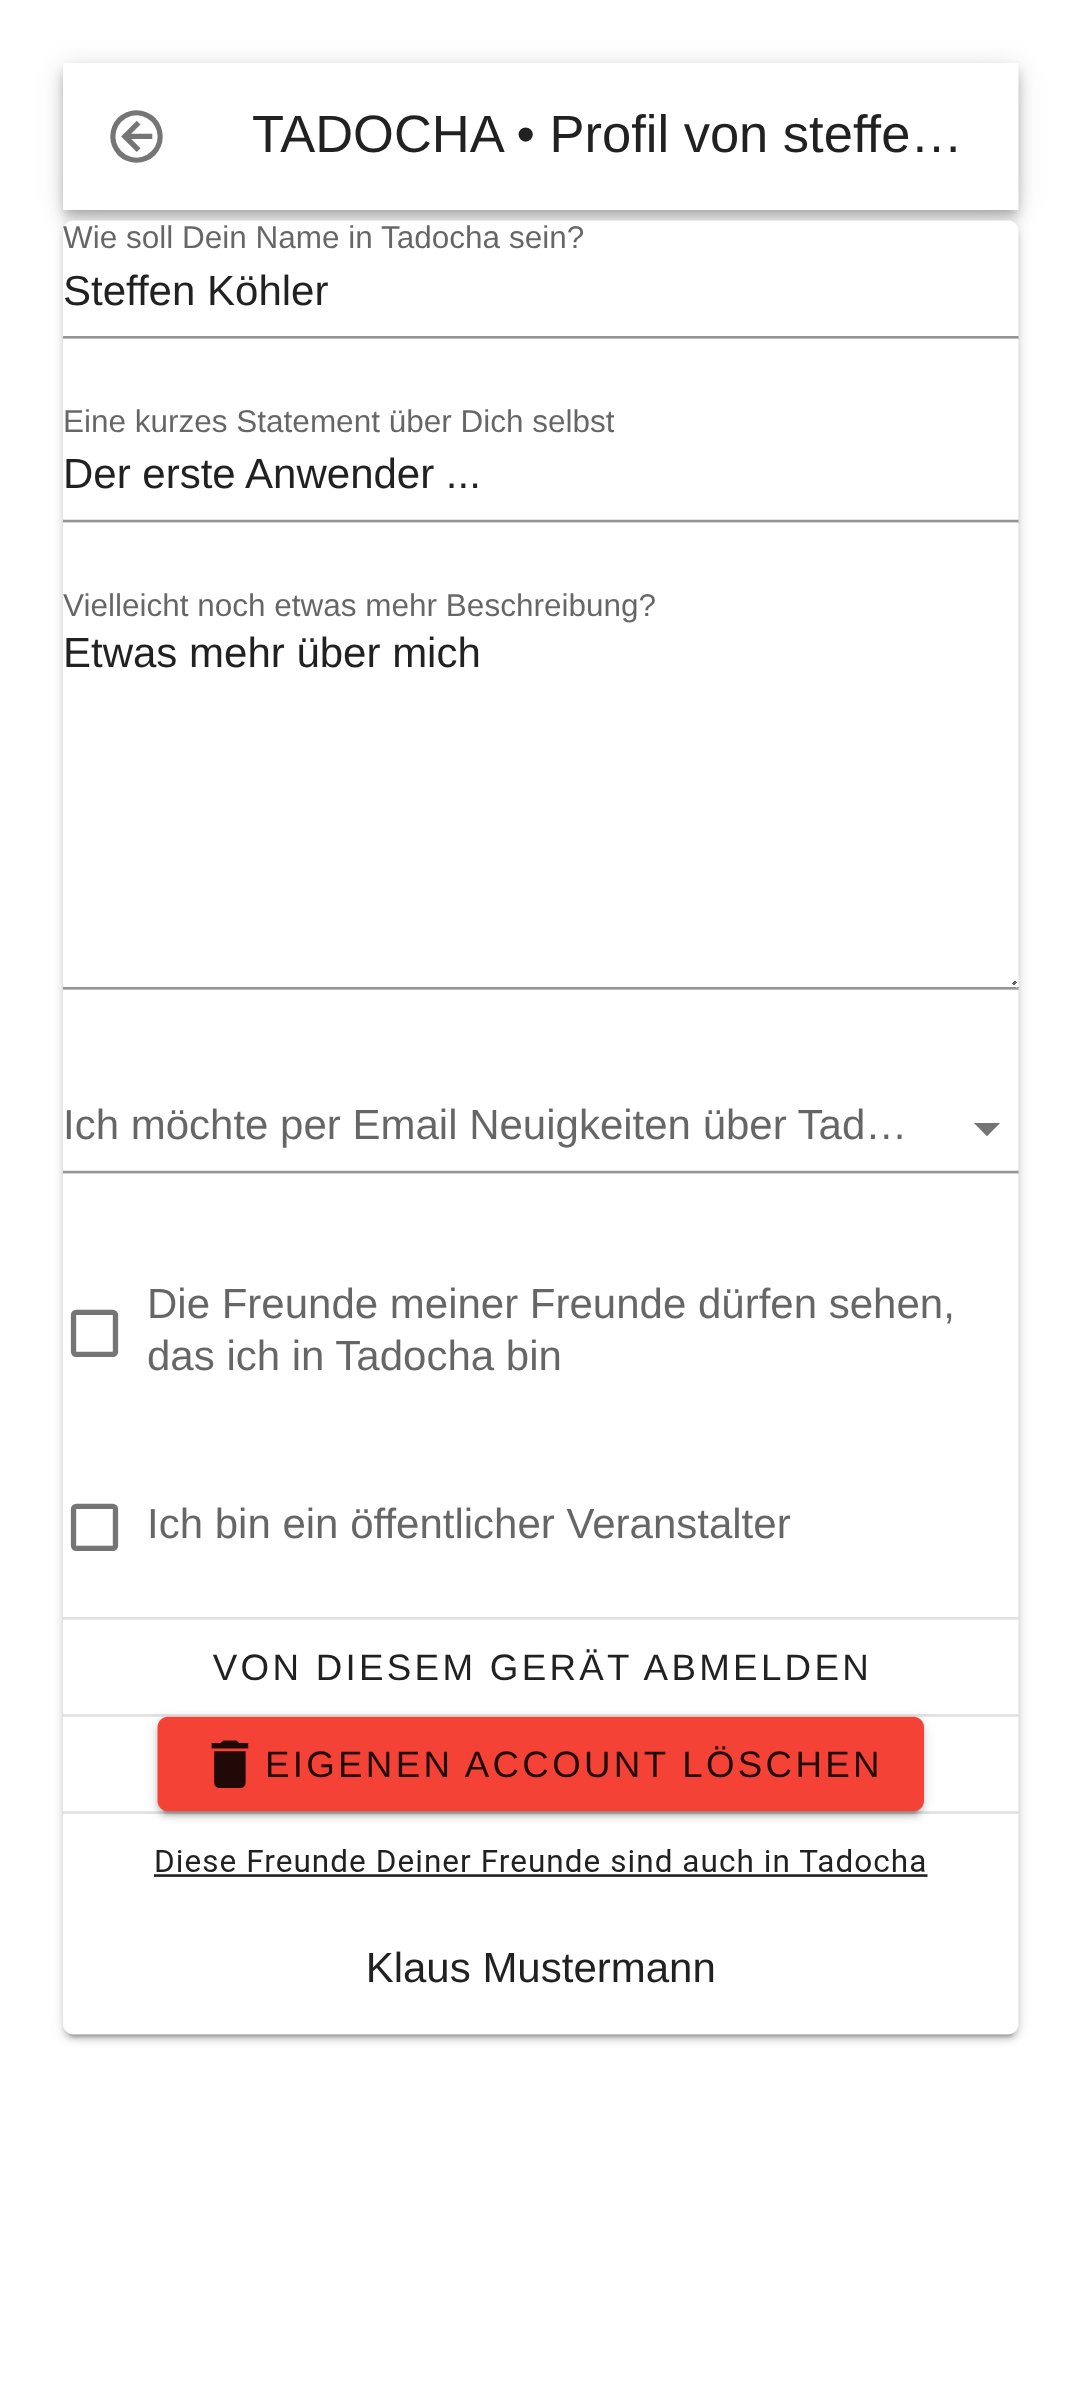This screenshot has height=2402, width=1082.
Task: Open 'Diese Freunde Deiner Freunde sind auch in Tadocha' link
Action: point(540,1861)
